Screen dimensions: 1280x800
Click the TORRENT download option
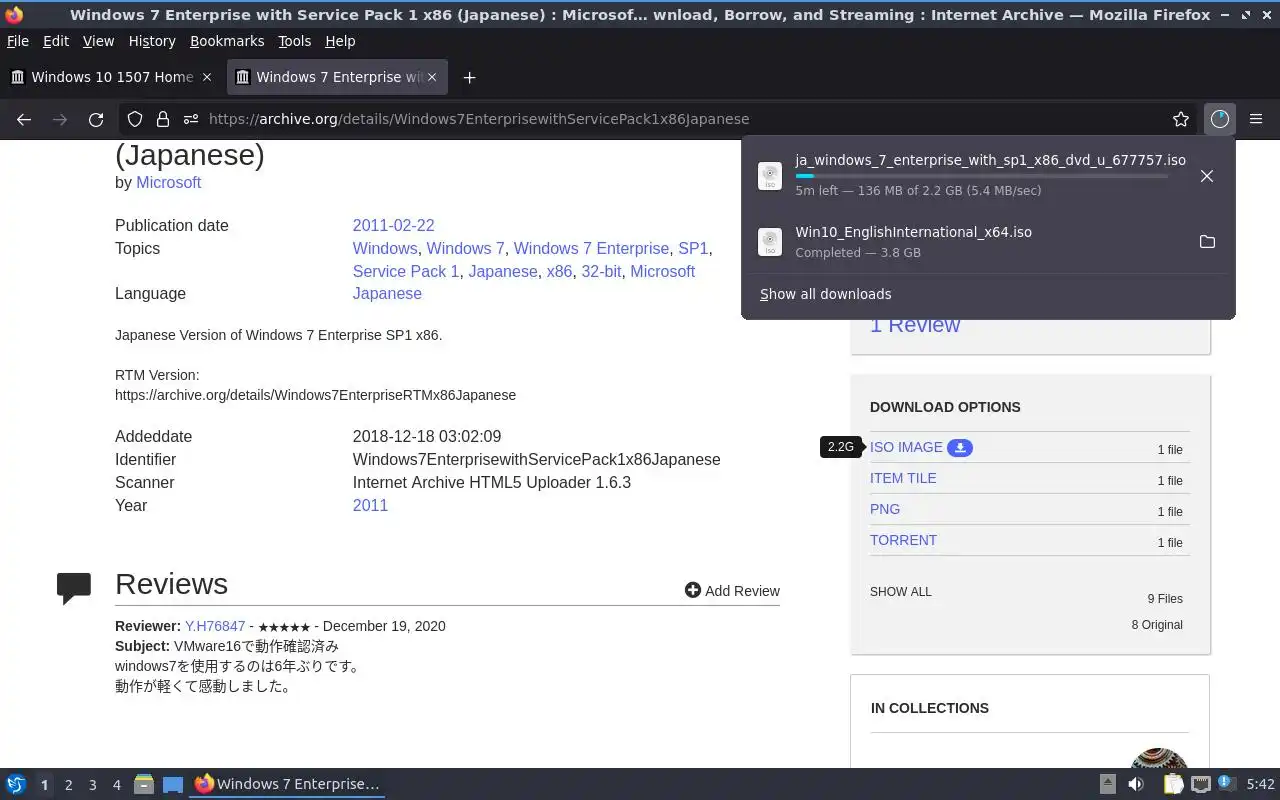(903, 540)
